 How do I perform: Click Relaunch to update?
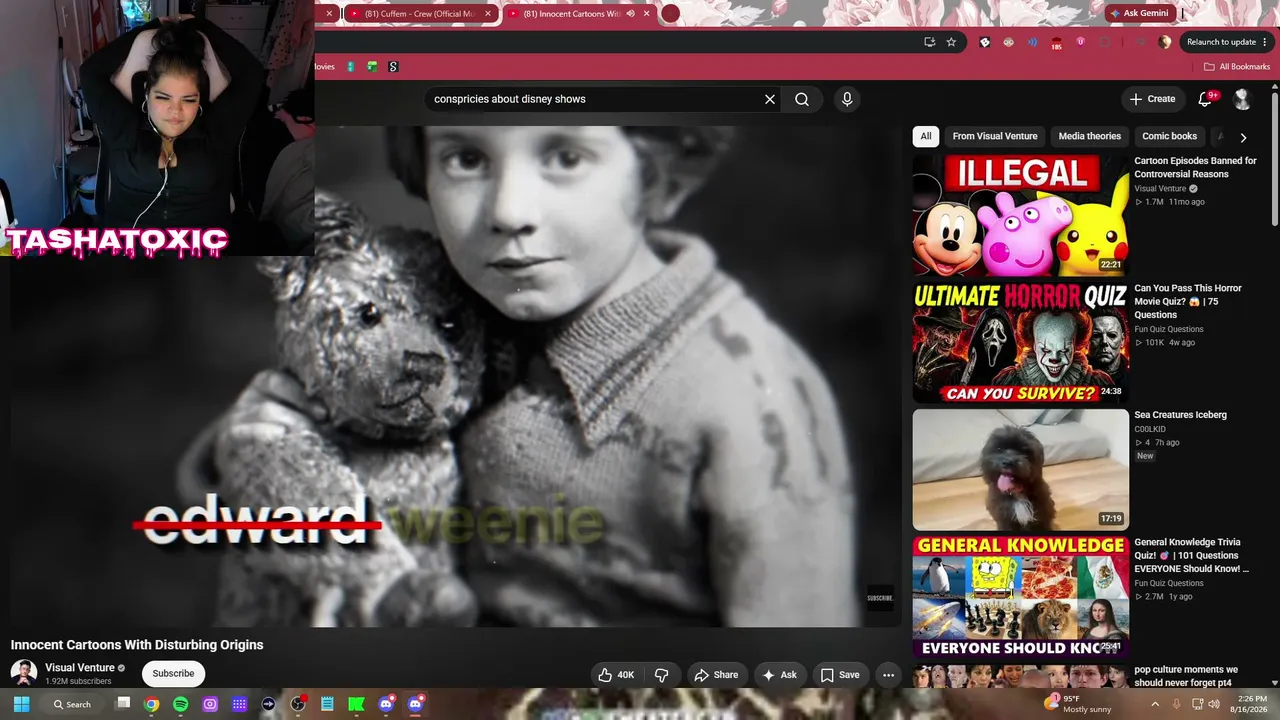tap(1221, 42)
